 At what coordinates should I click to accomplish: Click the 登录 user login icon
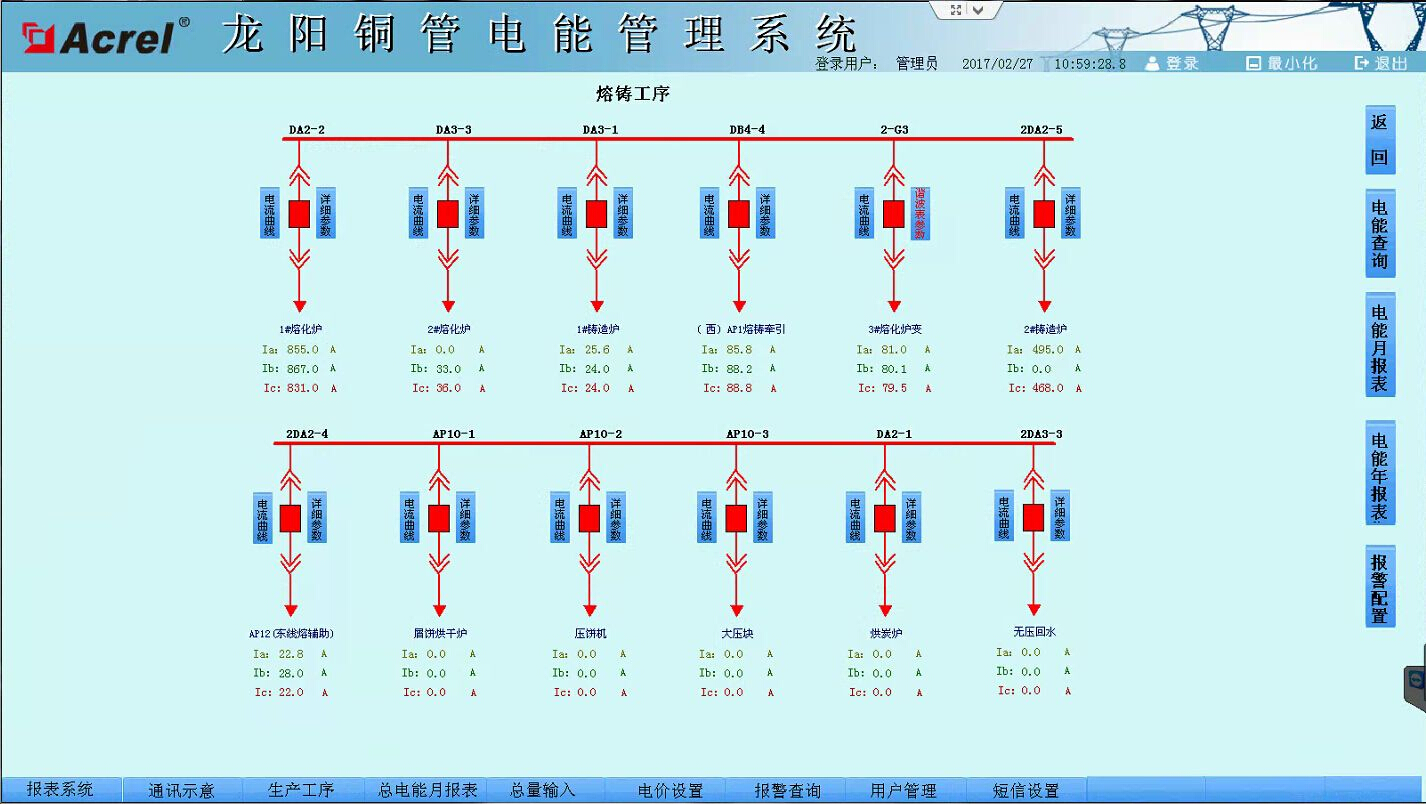tap(1152, 63)
